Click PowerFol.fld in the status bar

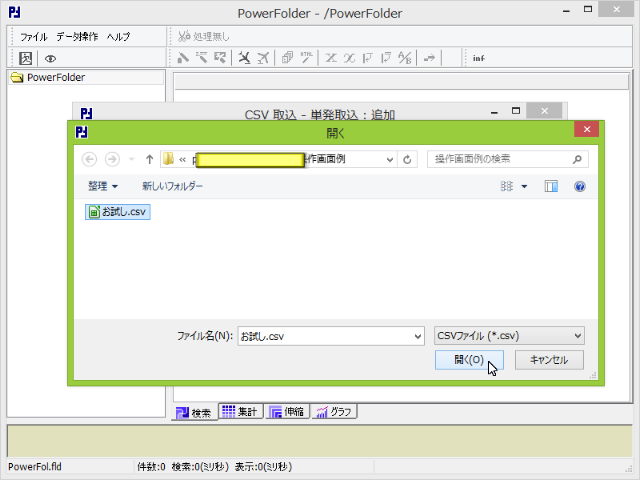[x=35, y=467]
